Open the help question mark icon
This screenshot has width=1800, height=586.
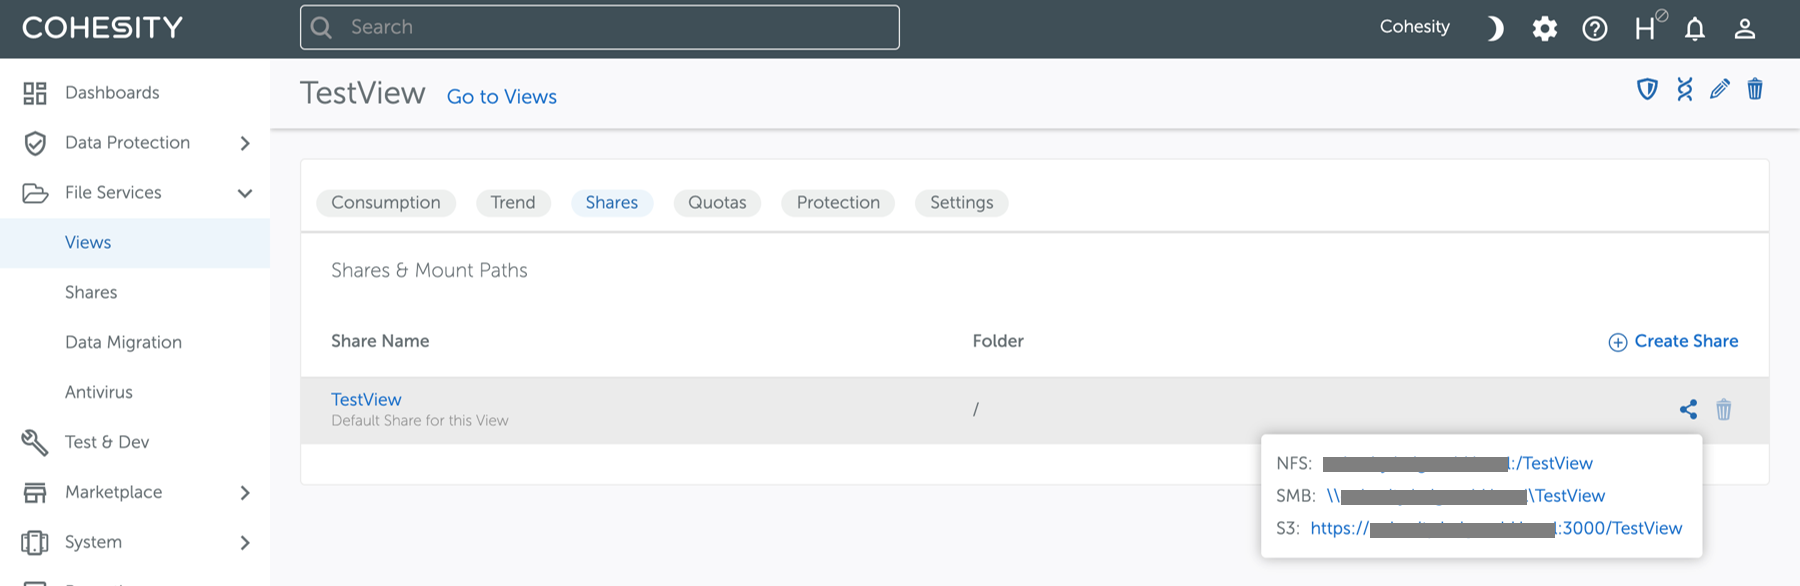pos(1595,28)
